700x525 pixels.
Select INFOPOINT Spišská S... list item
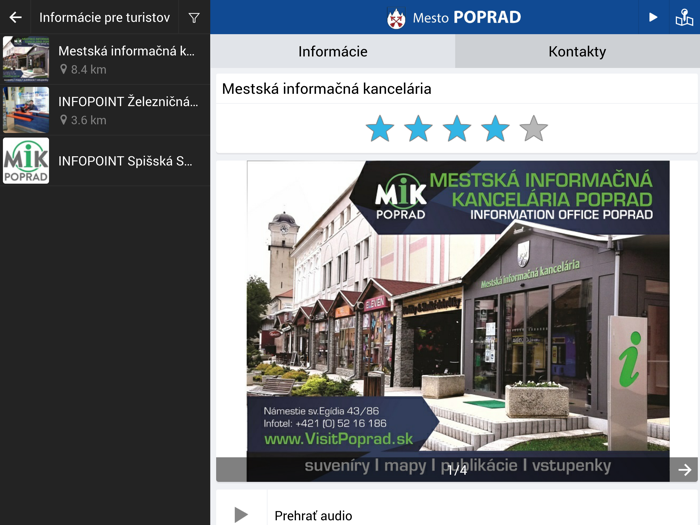click(105, 161)
